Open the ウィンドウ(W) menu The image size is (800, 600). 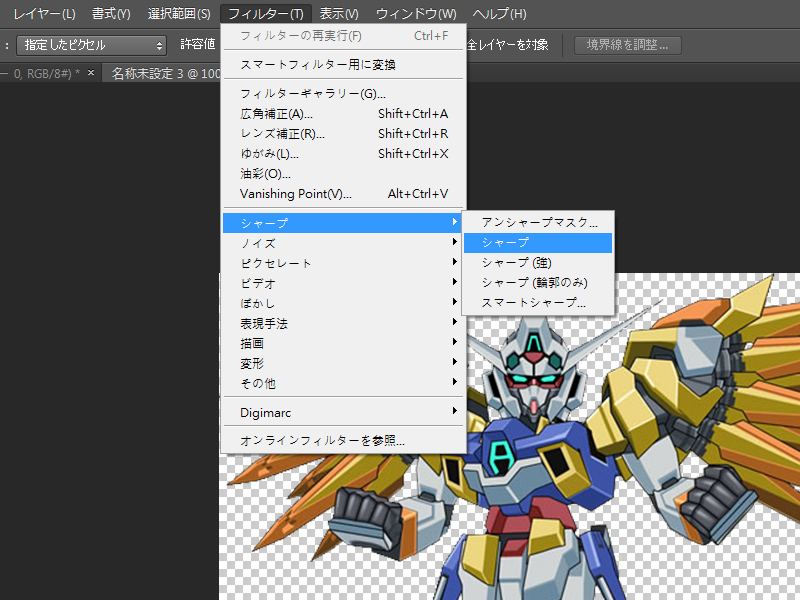[416, 14]
